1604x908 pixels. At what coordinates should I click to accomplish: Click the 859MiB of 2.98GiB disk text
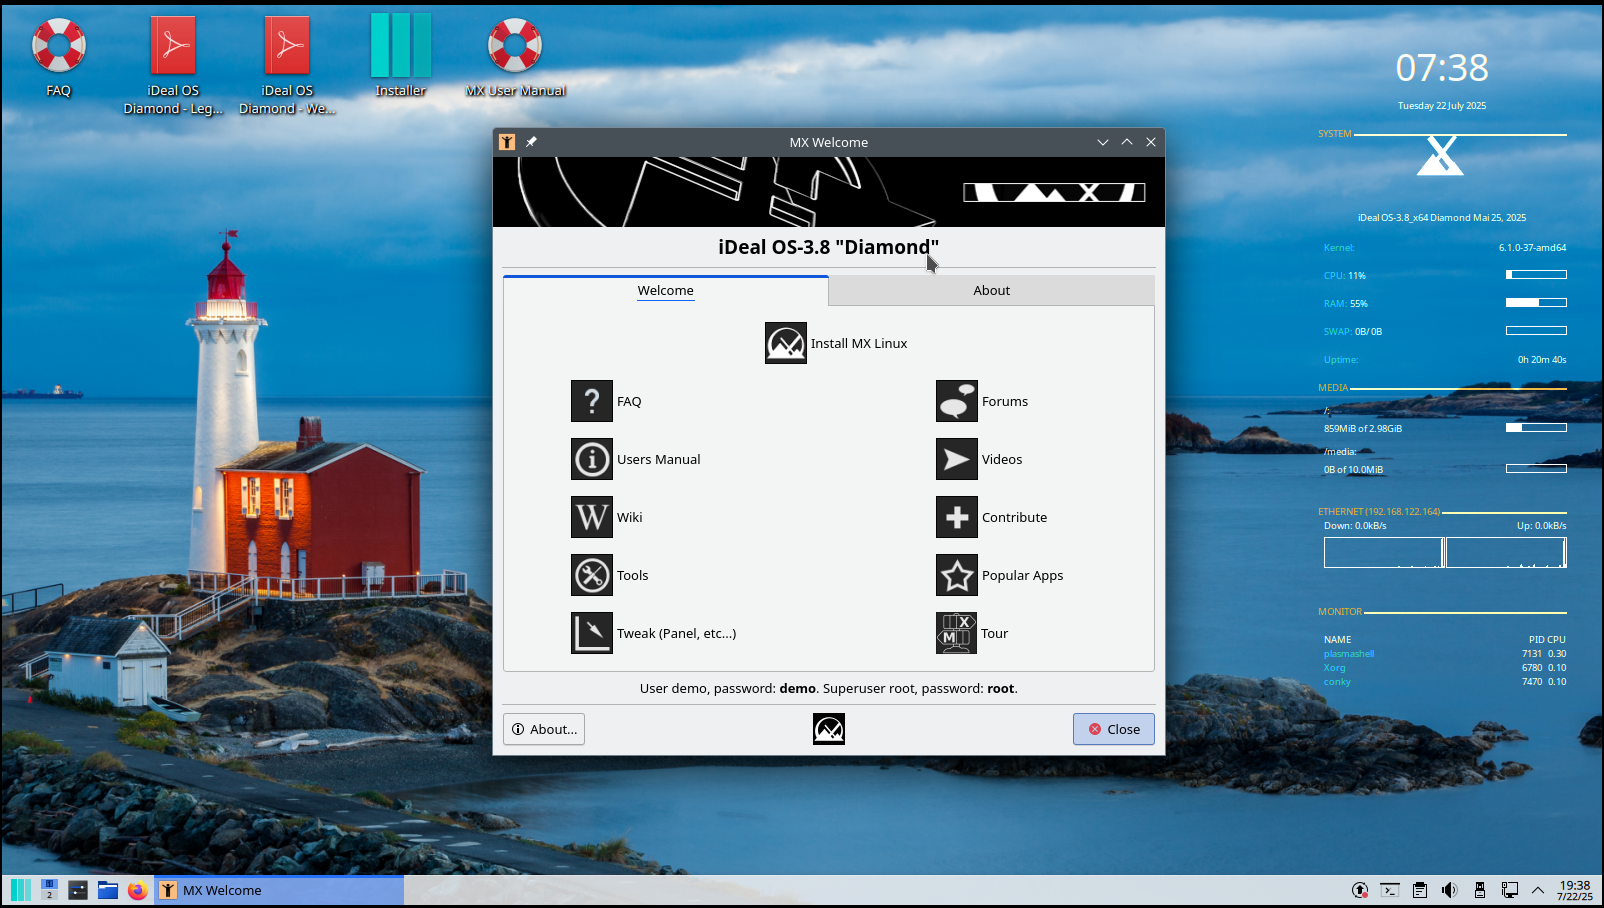(x=1363, y=428)
